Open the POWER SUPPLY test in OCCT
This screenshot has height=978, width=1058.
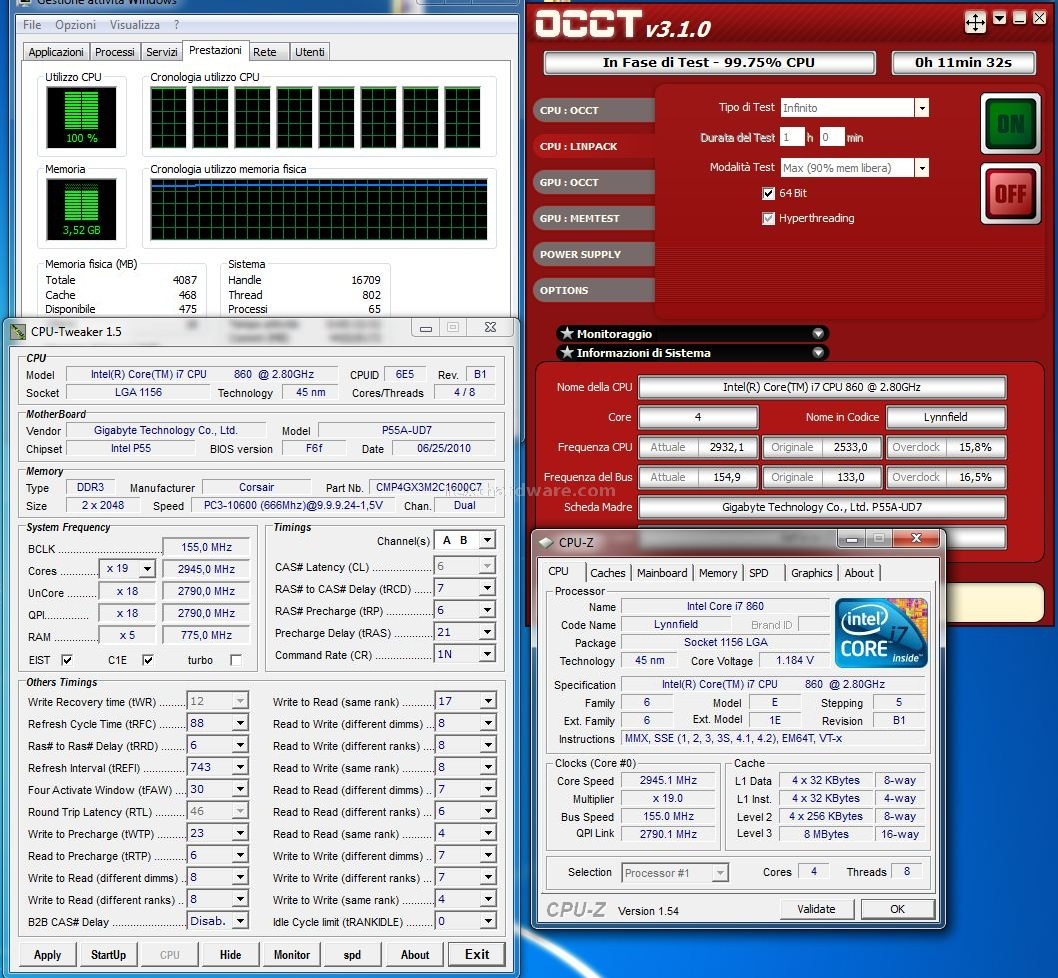point(594,254)
